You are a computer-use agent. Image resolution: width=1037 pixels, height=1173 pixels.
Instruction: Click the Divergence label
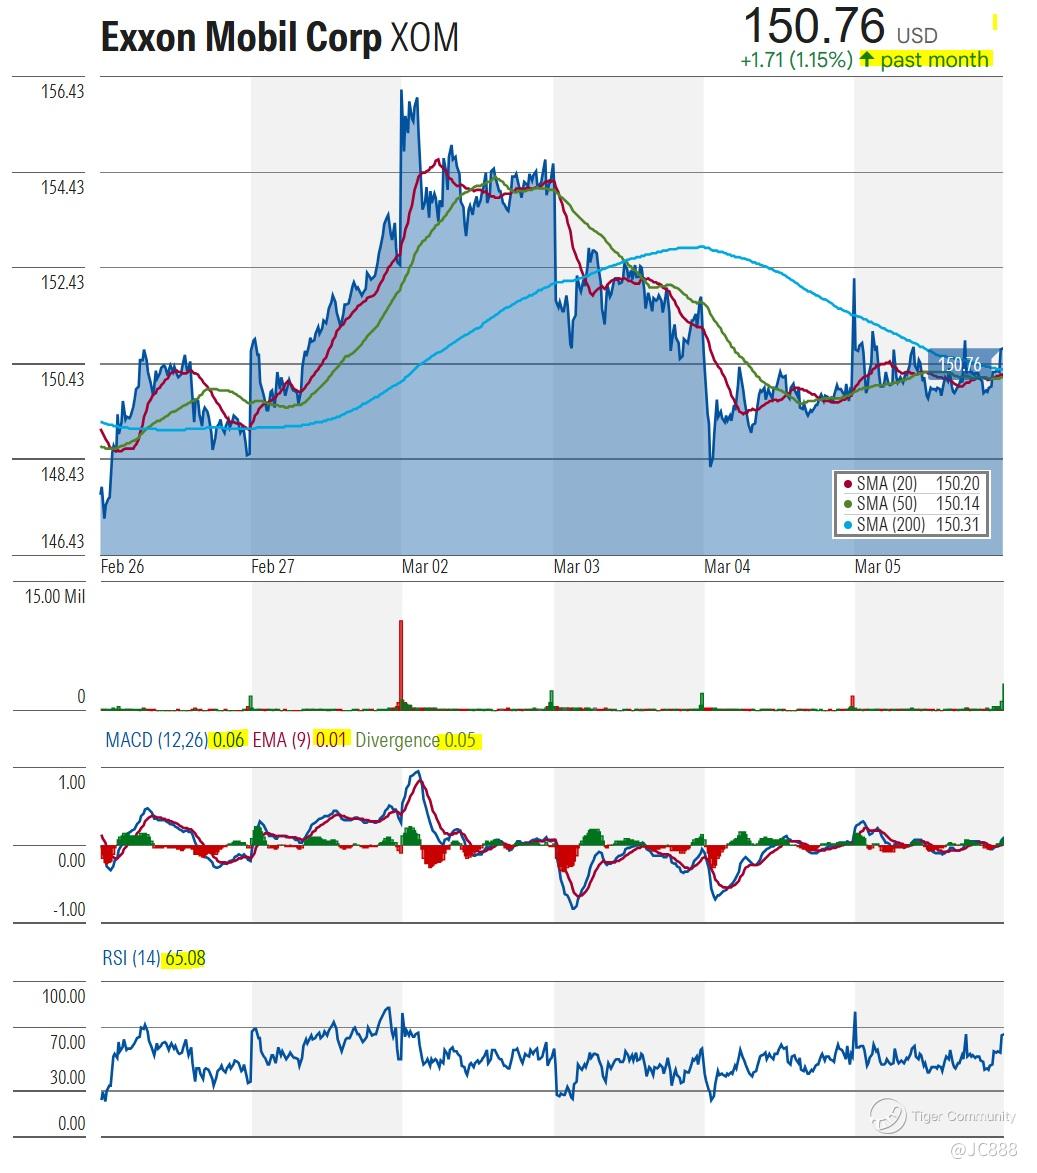click(397, 741)
